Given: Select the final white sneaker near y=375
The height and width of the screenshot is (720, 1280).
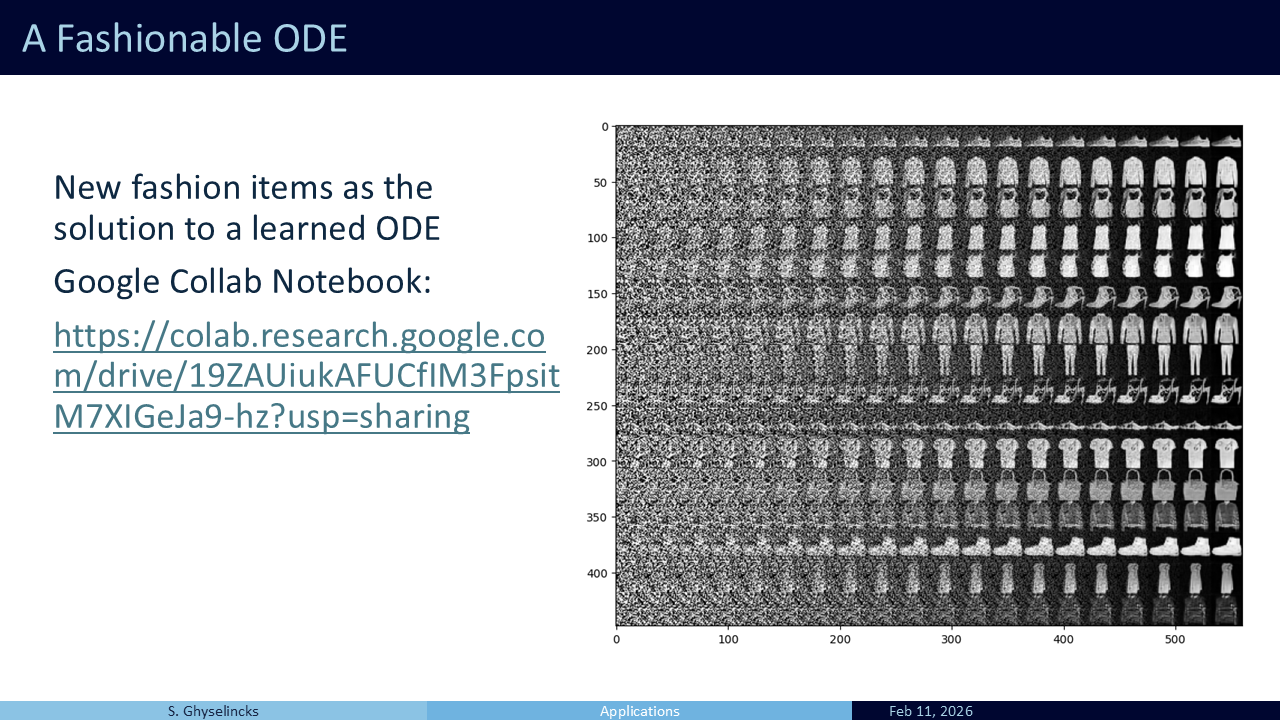Looking at the screenshot, I should pos(1226,548).
